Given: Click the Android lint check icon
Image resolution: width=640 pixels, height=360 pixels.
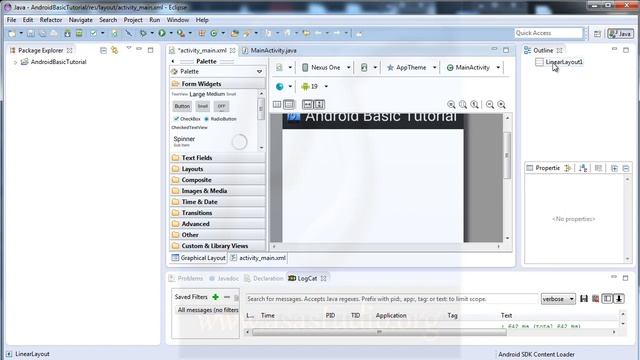Looking at the screenshot, I should pyautogui.click(x=93, y=33).
